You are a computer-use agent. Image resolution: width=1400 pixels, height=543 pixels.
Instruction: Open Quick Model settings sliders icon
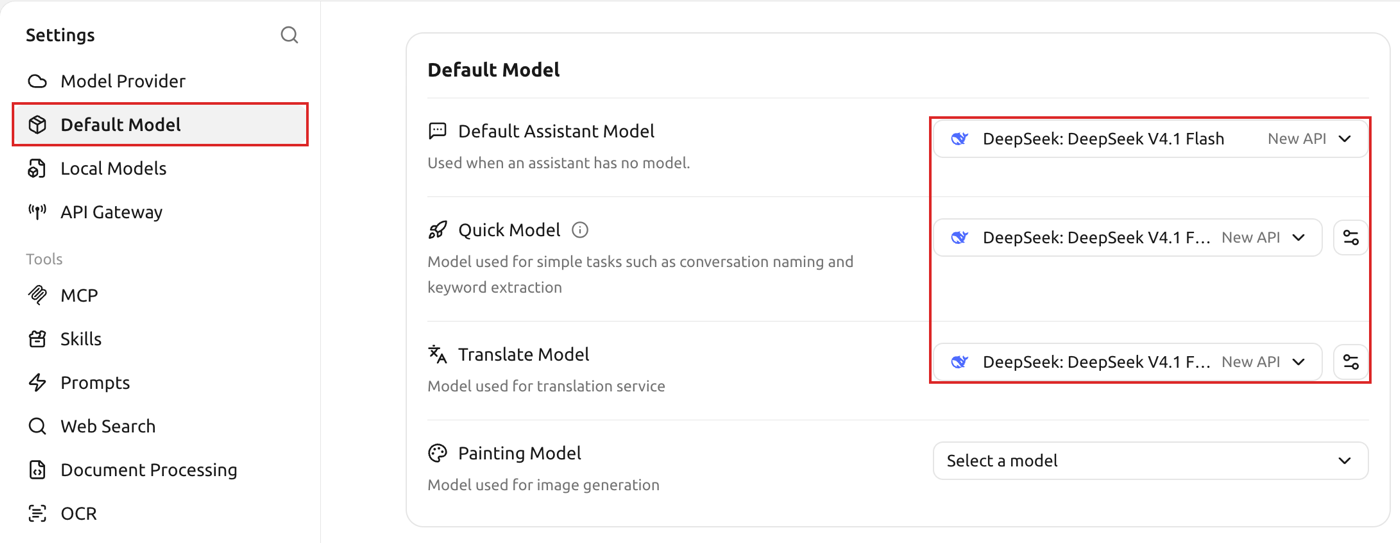[1351, 238]
